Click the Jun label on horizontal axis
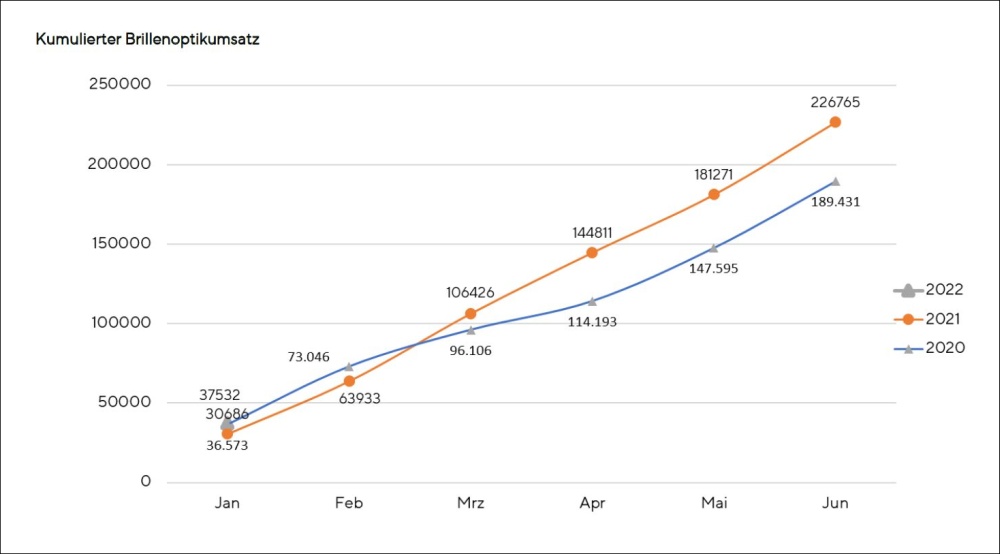 click(835, 503)
